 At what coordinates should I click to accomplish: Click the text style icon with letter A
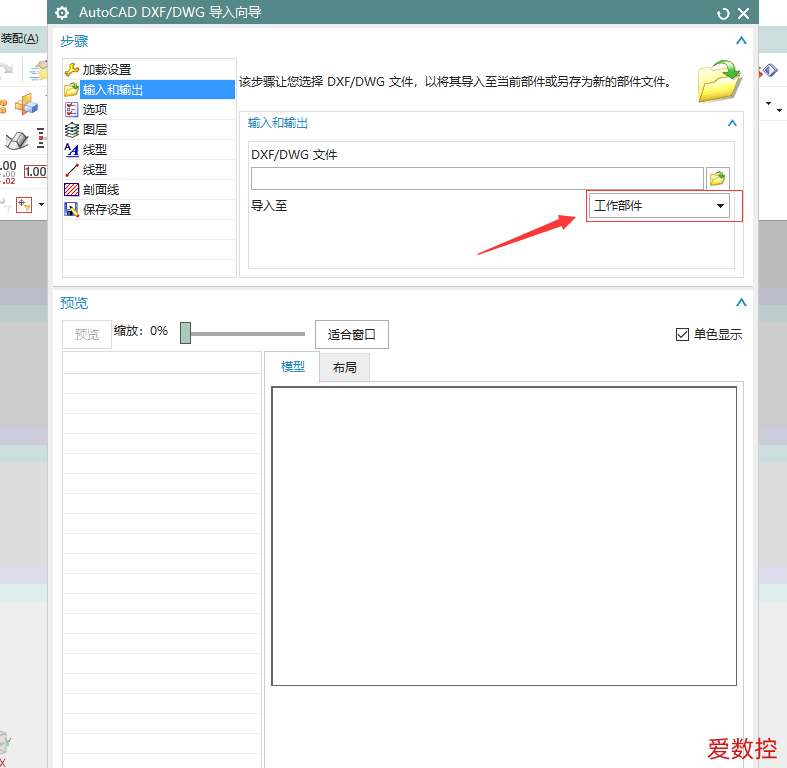[x=72, y=150]
